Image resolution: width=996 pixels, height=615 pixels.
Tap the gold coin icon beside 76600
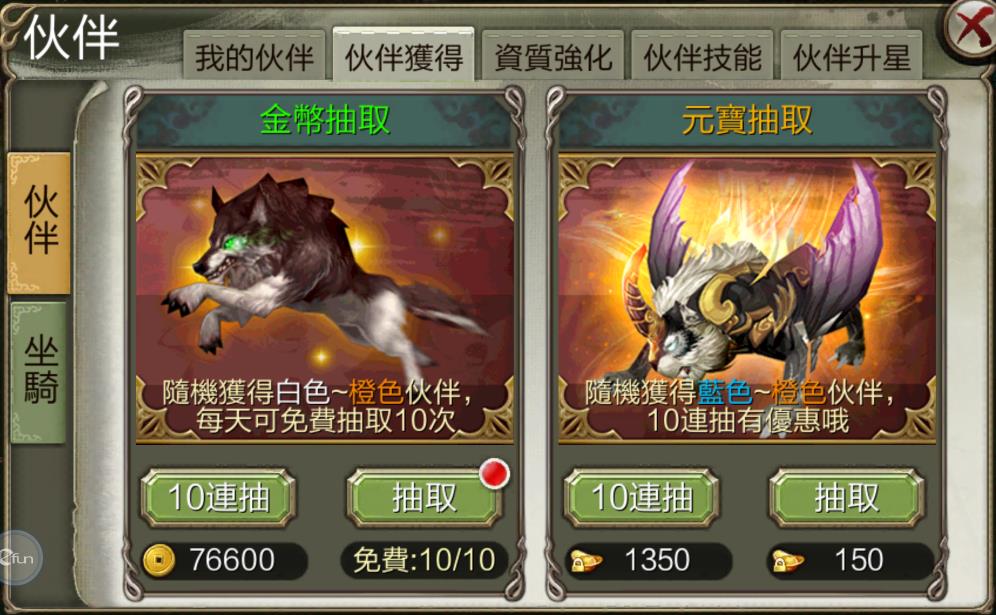pyautogui.click(x=159, y=560)
